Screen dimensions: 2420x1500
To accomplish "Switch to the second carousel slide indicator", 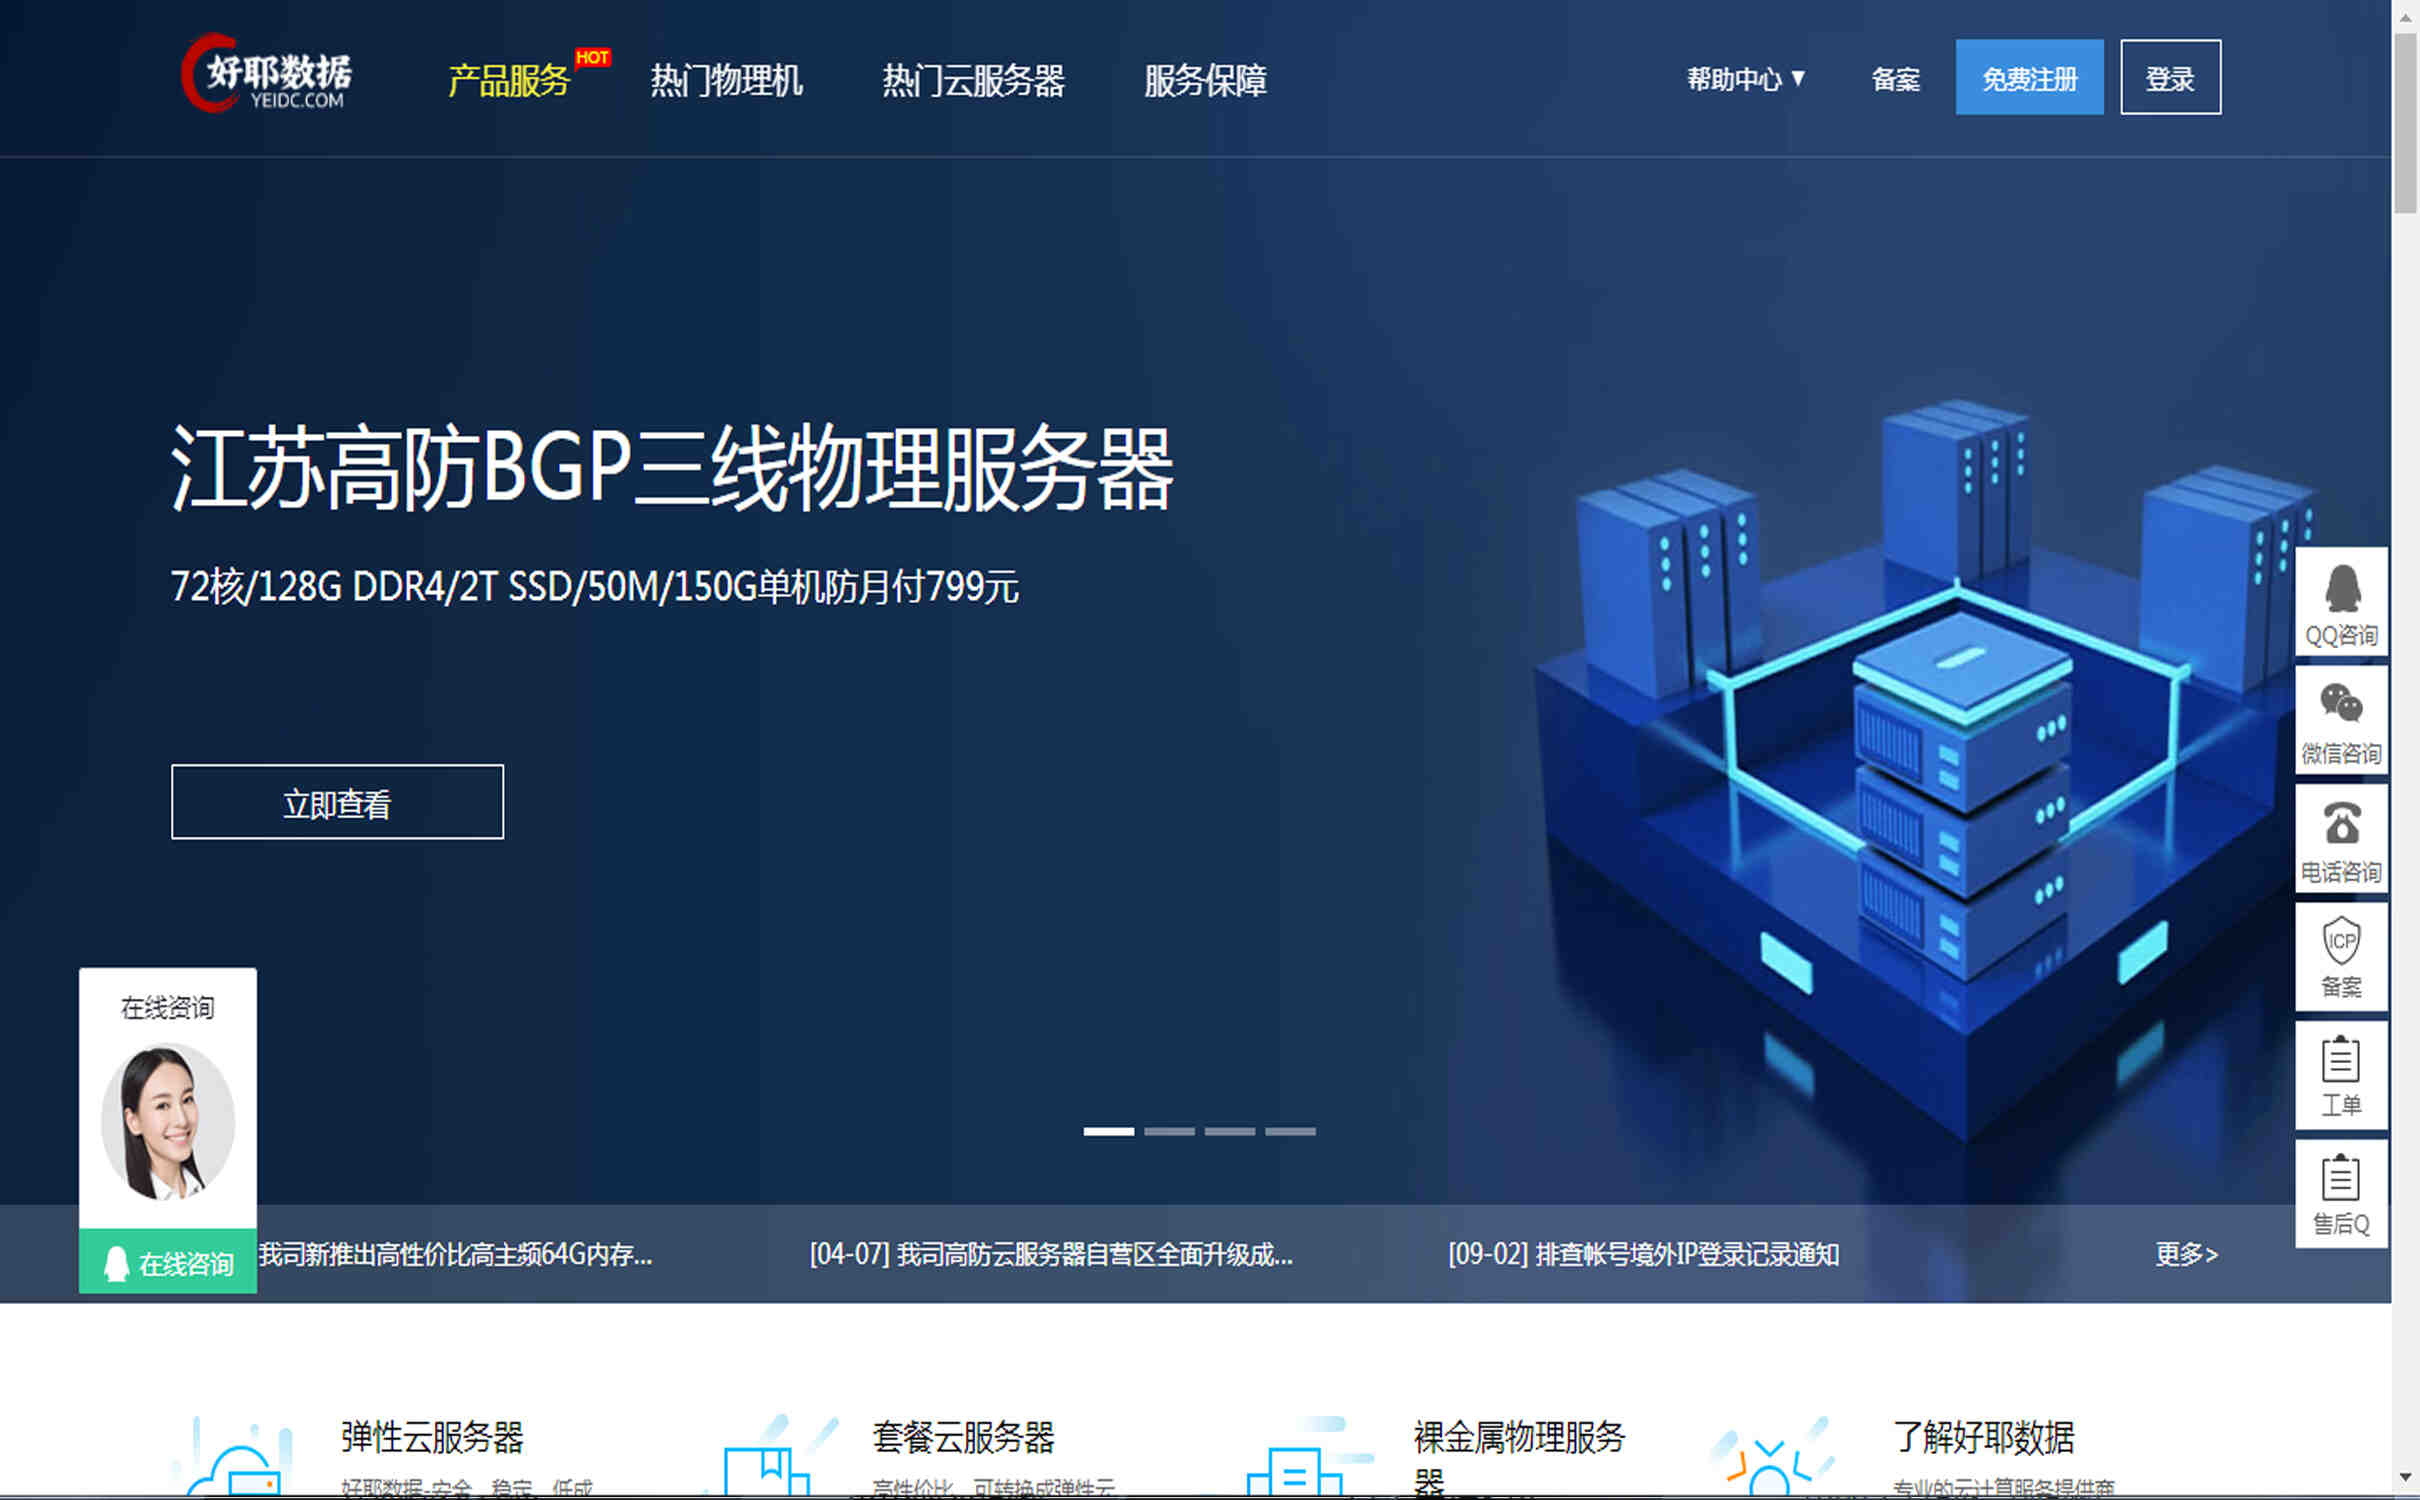I will (1169, 1131).
